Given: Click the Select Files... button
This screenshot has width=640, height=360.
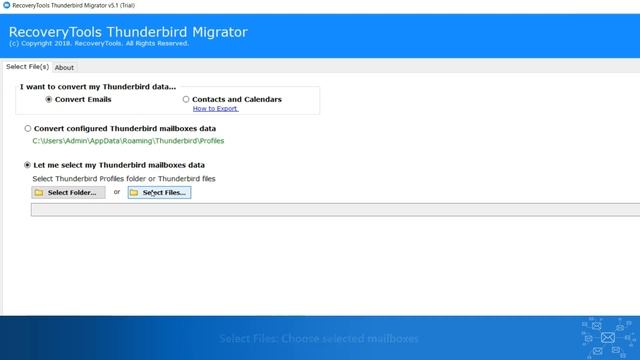Looking at the screenshot, I should point(159,192).
